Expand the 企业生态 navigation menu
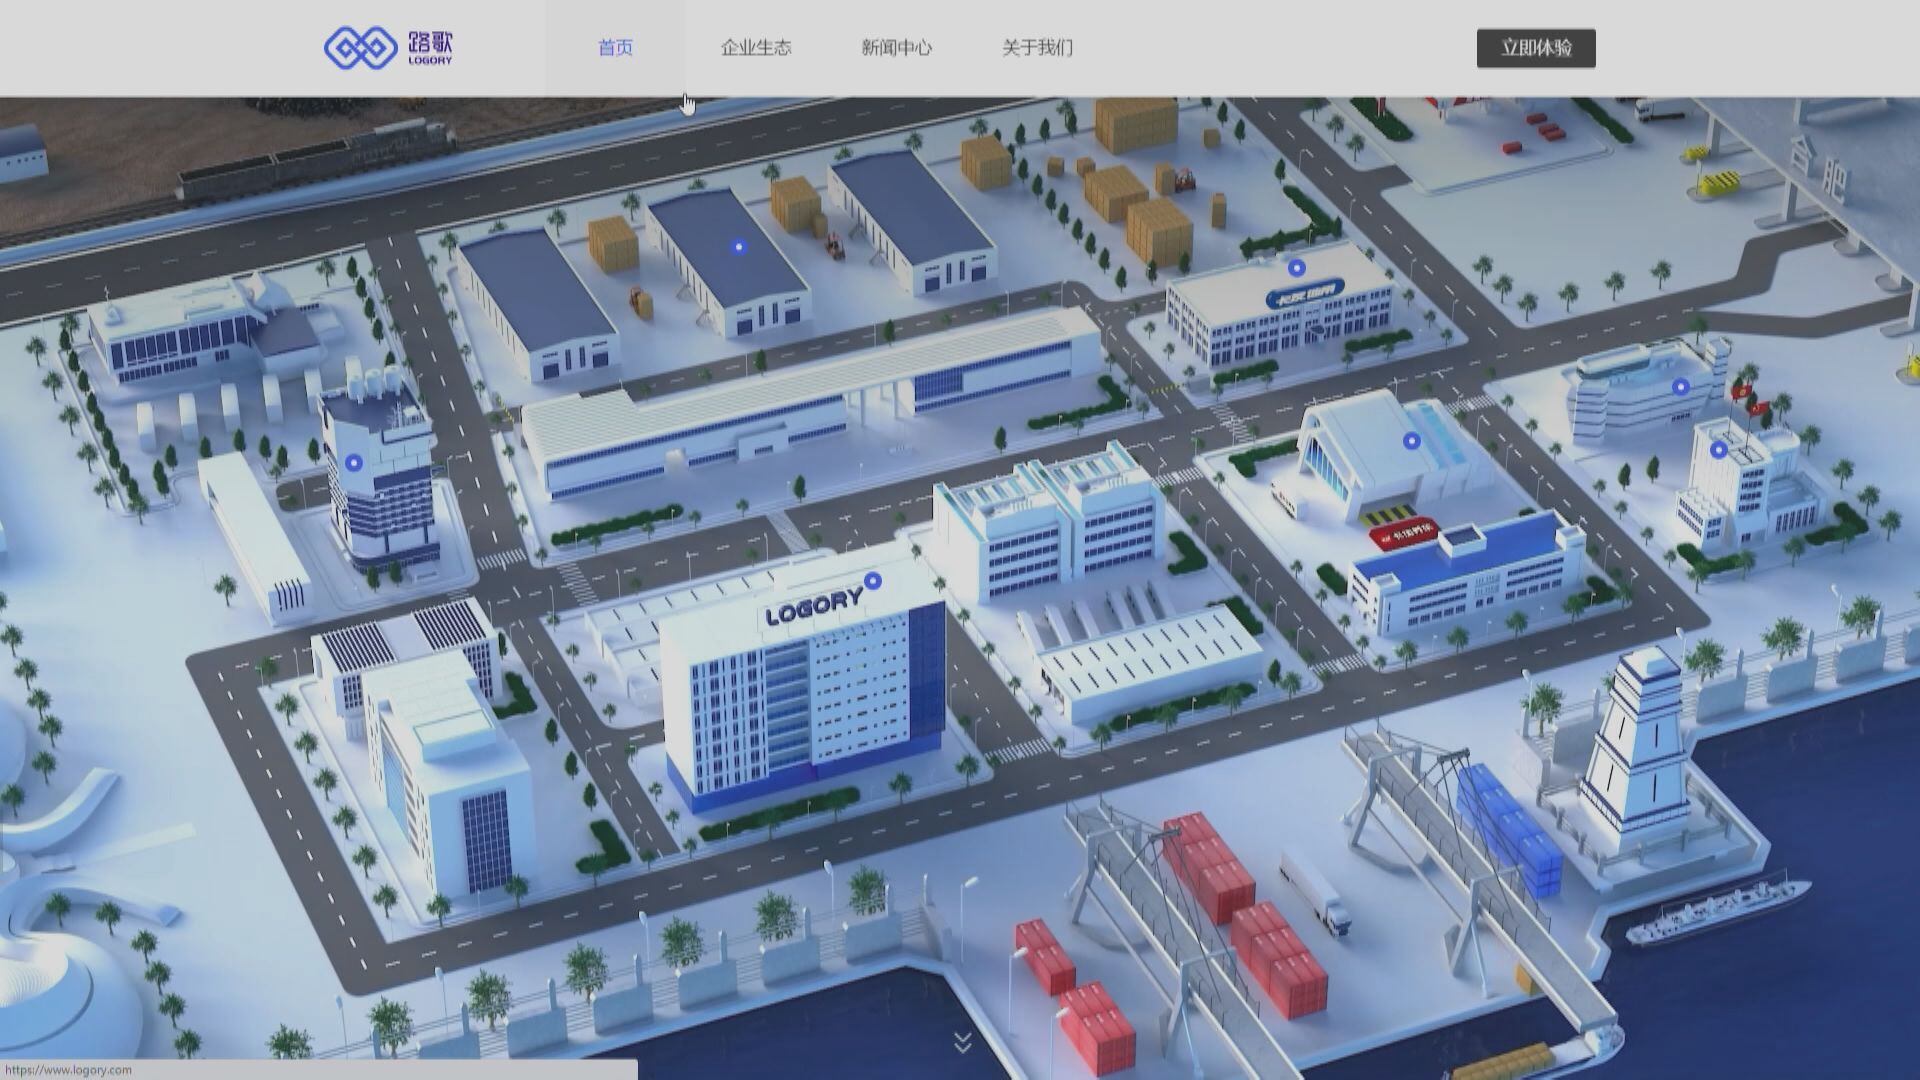The height and width of the screenshot is (1080, 1920). 756,48
